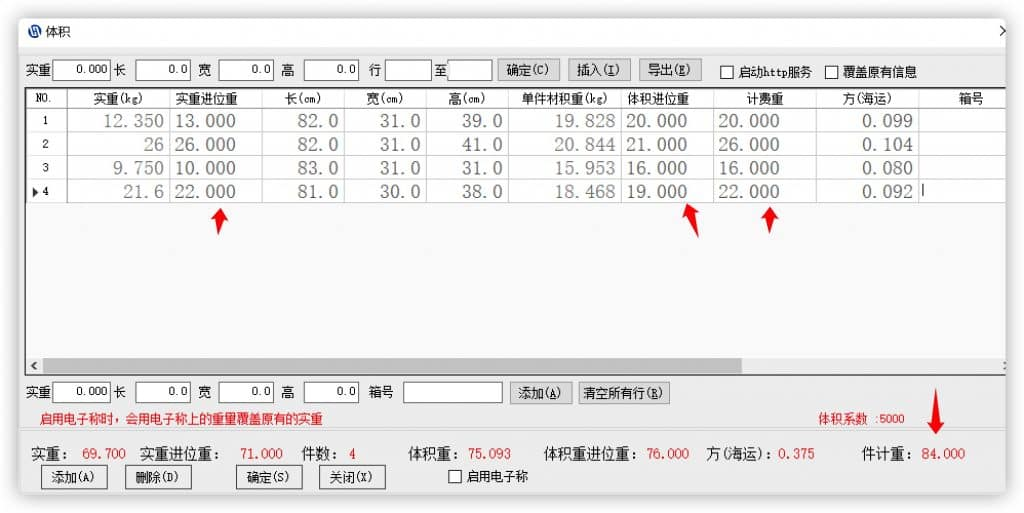
Task: Click the 单件材积重(kg) column header
Action: tap(565, 99)
